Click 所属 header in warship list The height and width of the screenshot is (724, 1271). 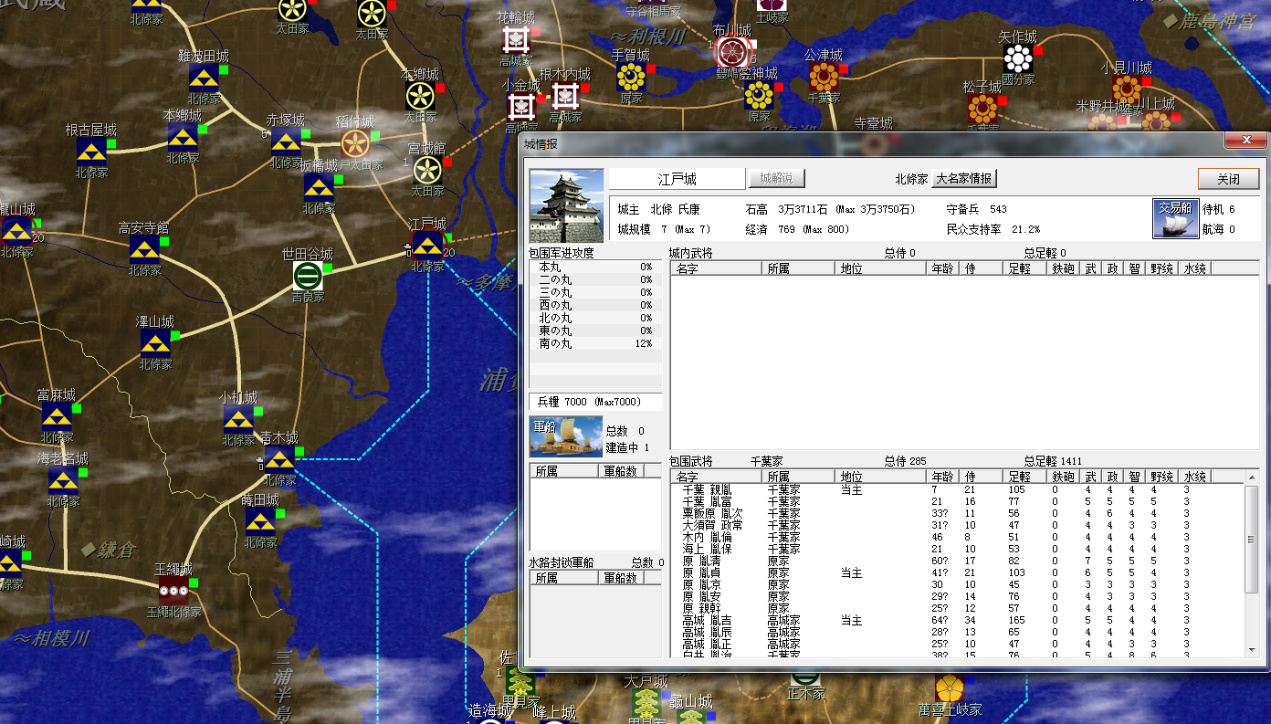point(563,471)
